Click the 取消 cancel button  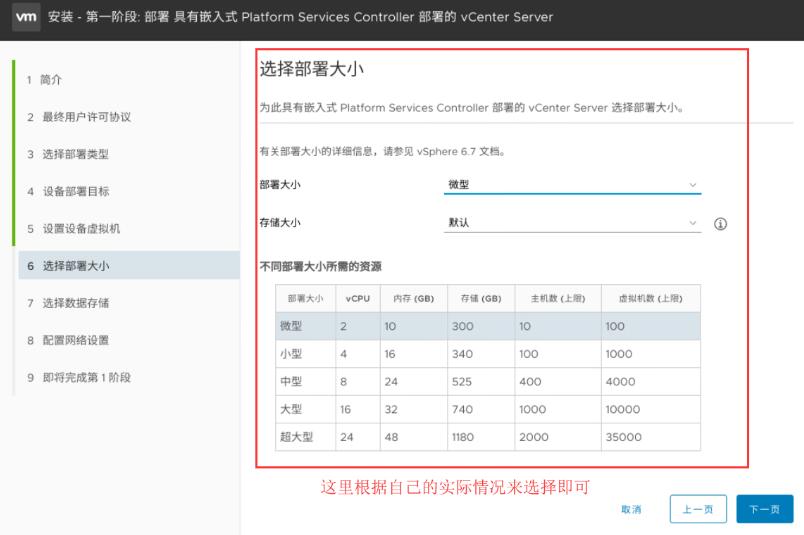[631, 509]
